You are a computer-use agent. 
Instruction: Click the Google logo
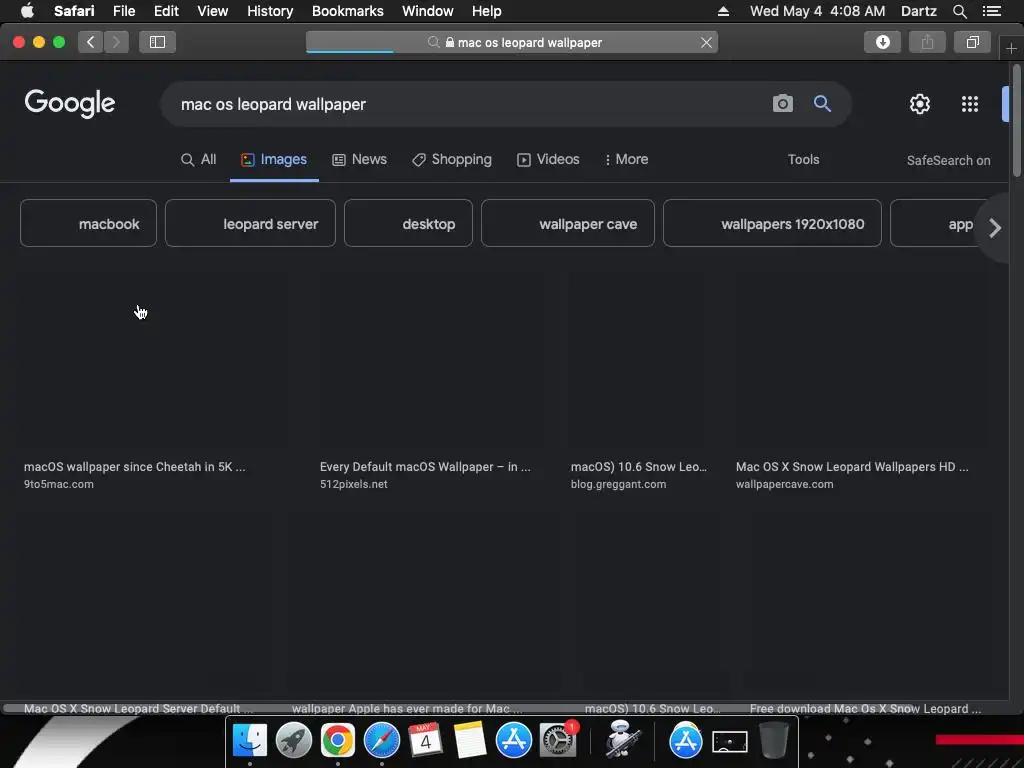point(70,103)
